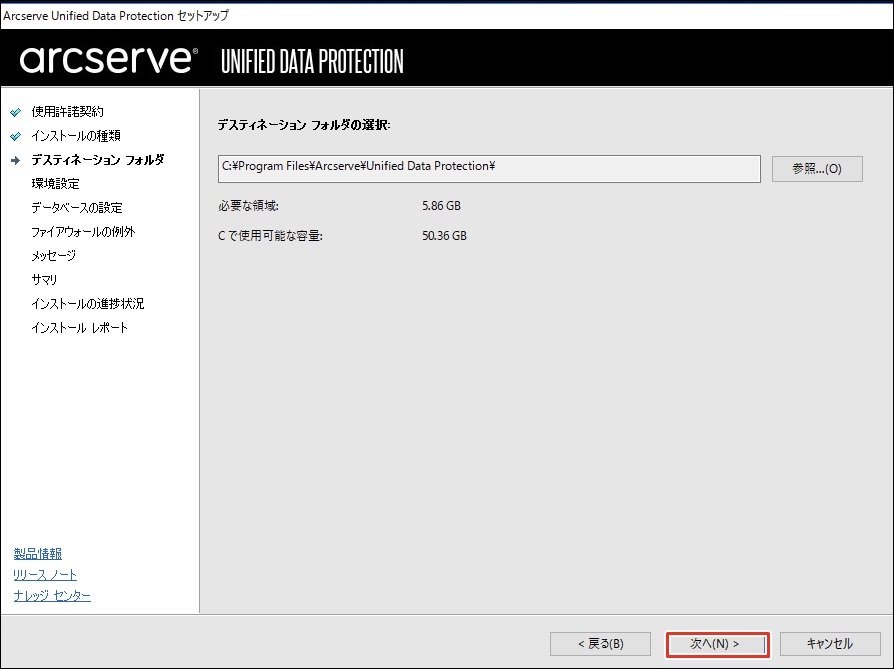Select the インストール レポート step
Viewport: 894px width, 669px height.
(x=80, y=327)
